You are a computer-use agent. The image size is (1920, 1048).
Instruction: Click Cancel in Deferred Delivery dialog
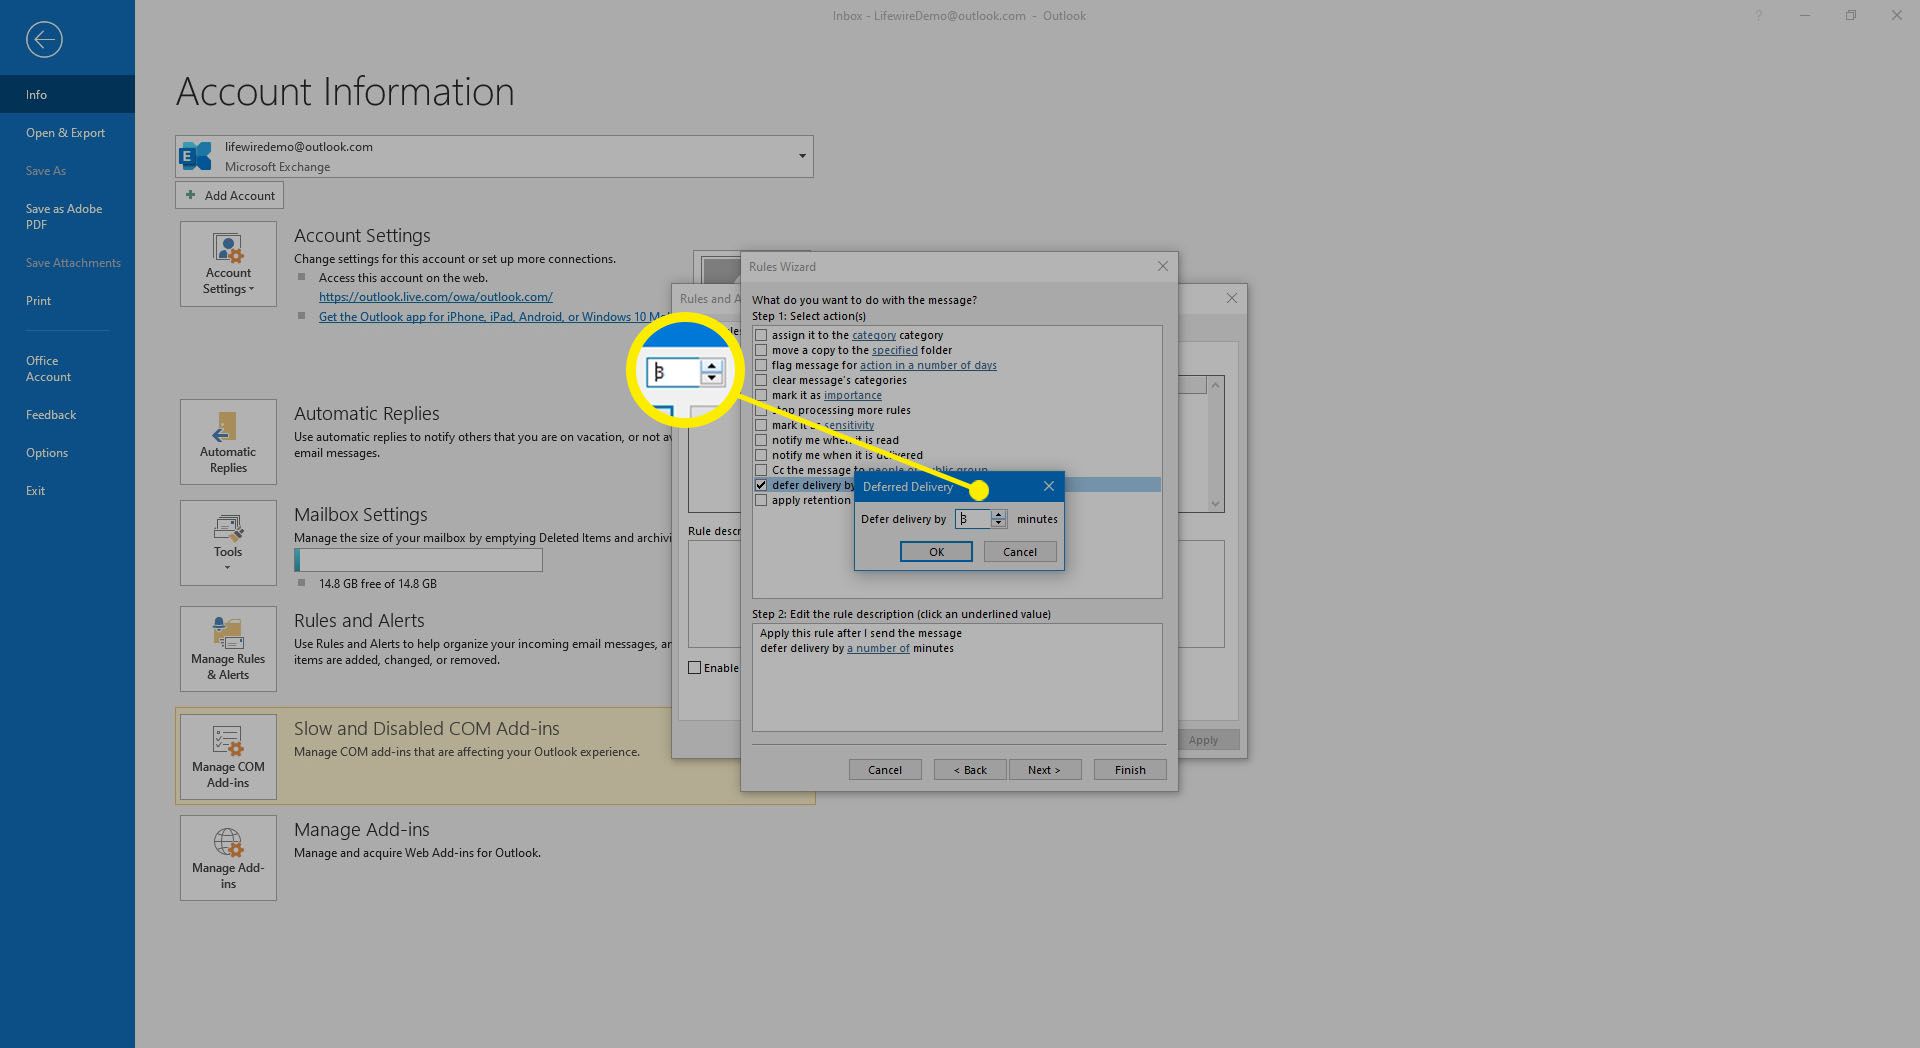coord(1020,552)
